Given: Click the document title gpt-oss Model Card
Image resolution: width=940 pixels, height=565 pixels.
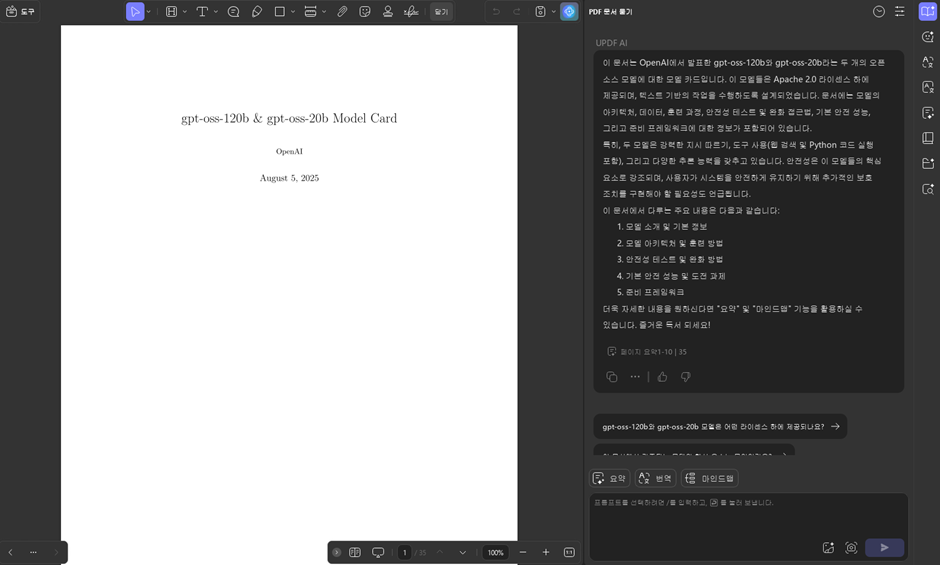Looking at the screenshot, I should click(x=289, y=118).
